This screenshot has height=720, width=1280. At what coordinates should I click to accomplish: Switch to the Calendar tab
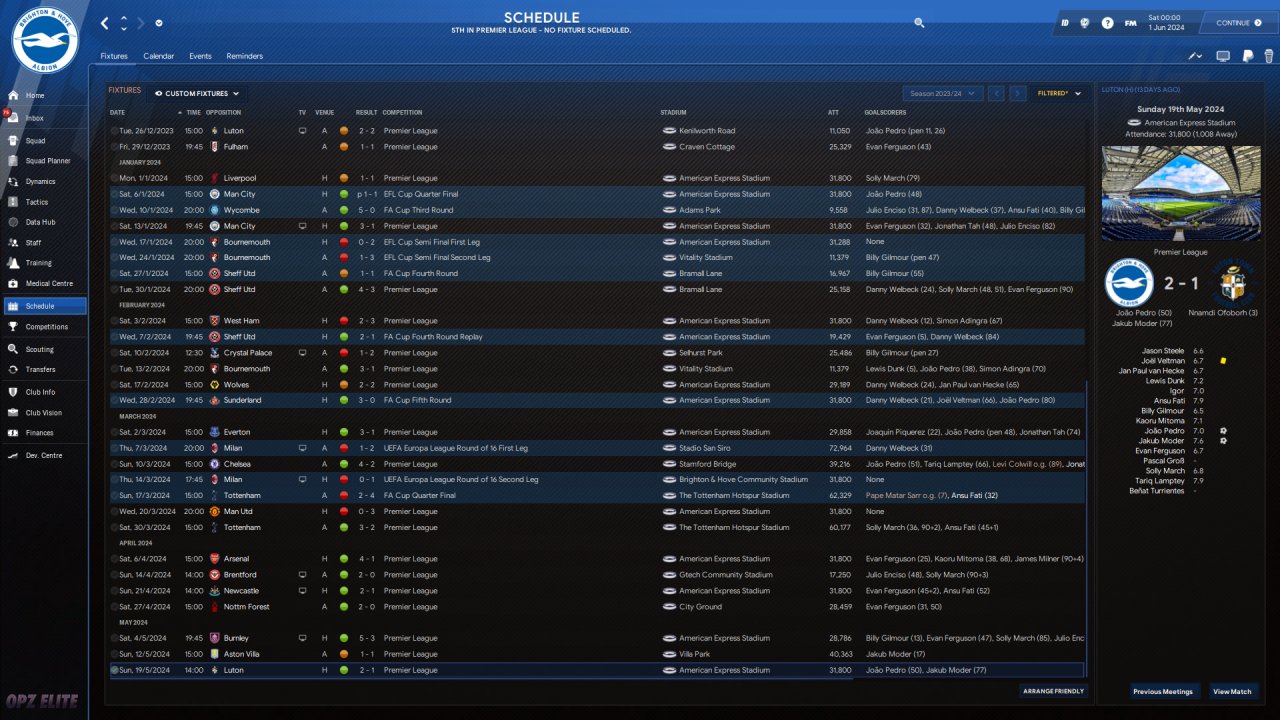tap(158, 56)
